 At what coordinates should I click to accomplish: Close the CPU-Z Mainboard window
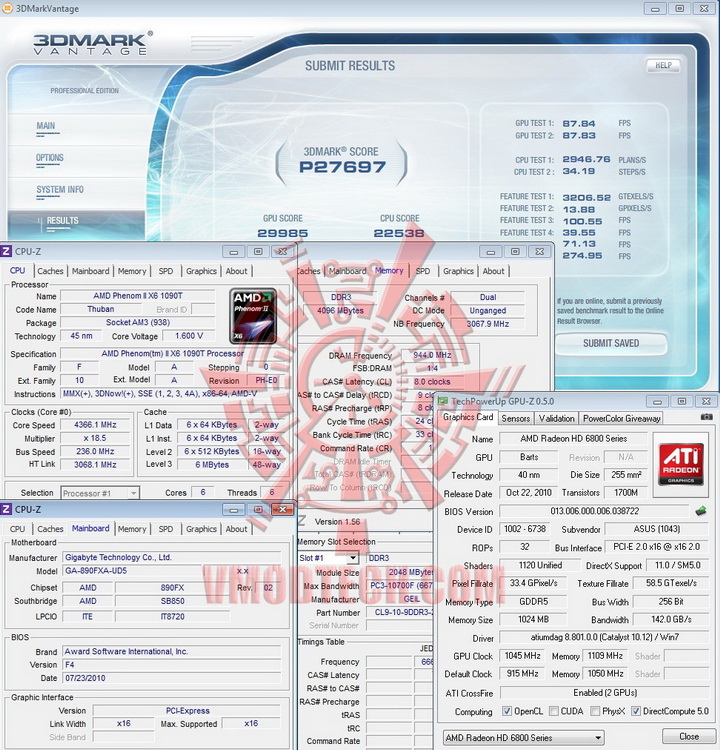(283, 509)
